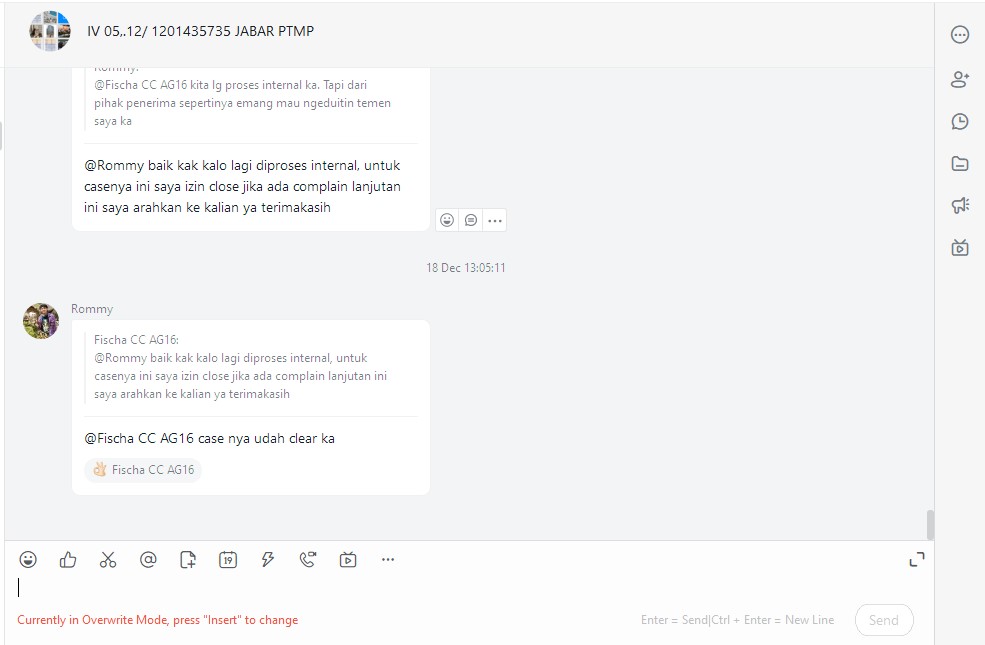985x645 pixels.
Task: Expand the message input box
Action: [916, 560]
